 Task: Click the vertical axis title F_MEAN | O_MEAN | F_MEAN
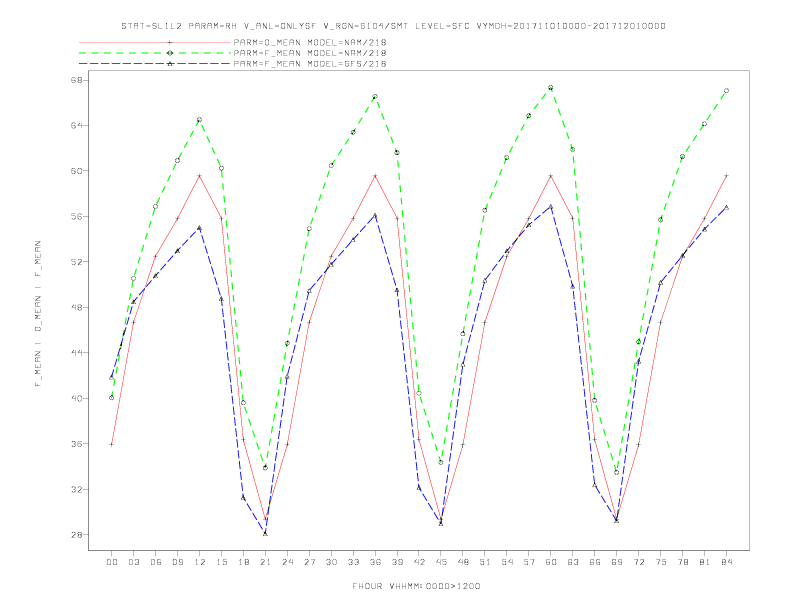click(38, 314)
